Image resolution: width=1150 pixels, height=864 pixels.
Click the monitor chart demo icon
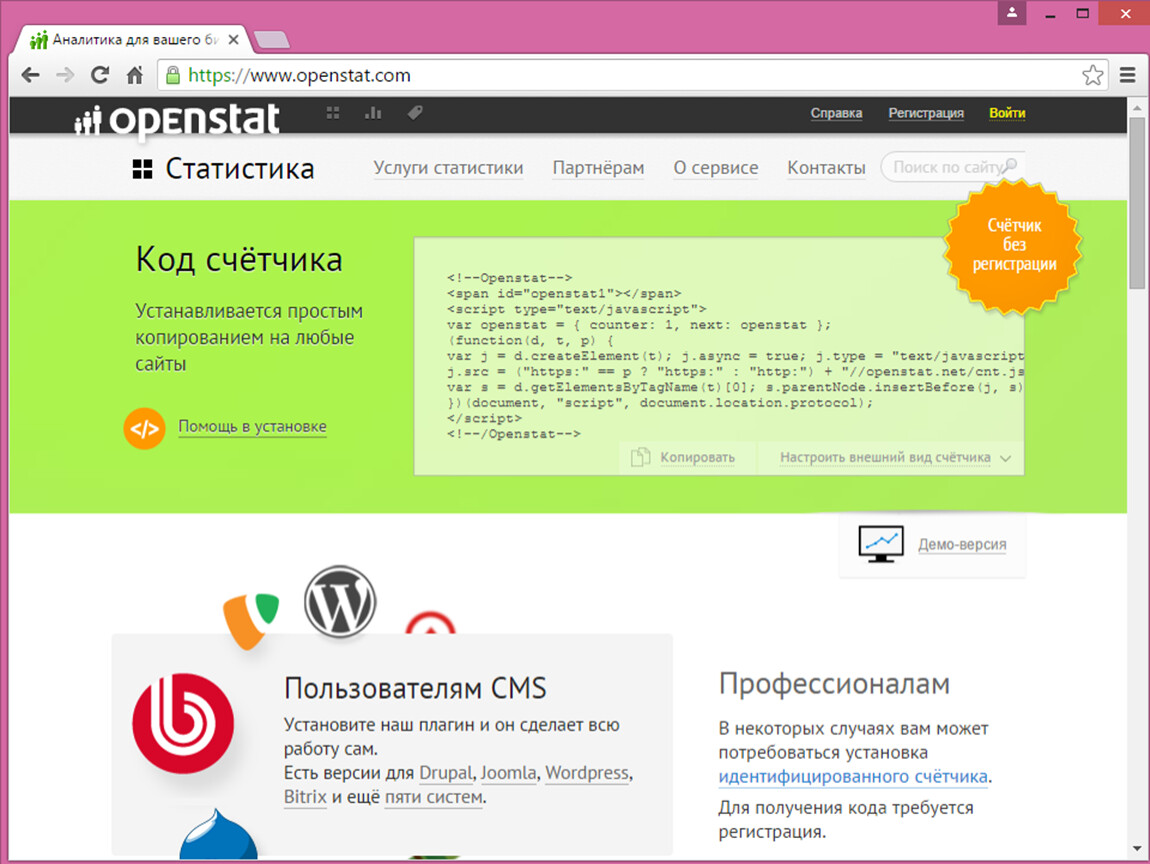point(881,544)
